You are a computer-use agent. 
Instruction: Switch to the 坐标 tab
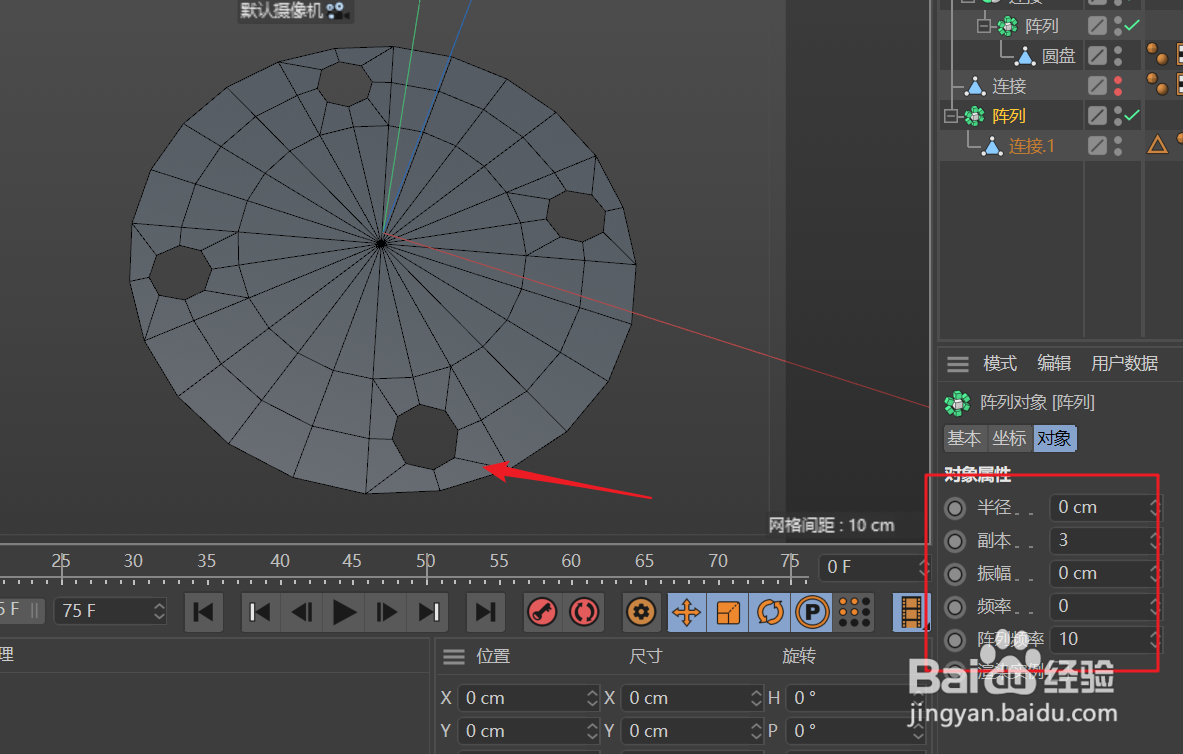pos(1009,439)
